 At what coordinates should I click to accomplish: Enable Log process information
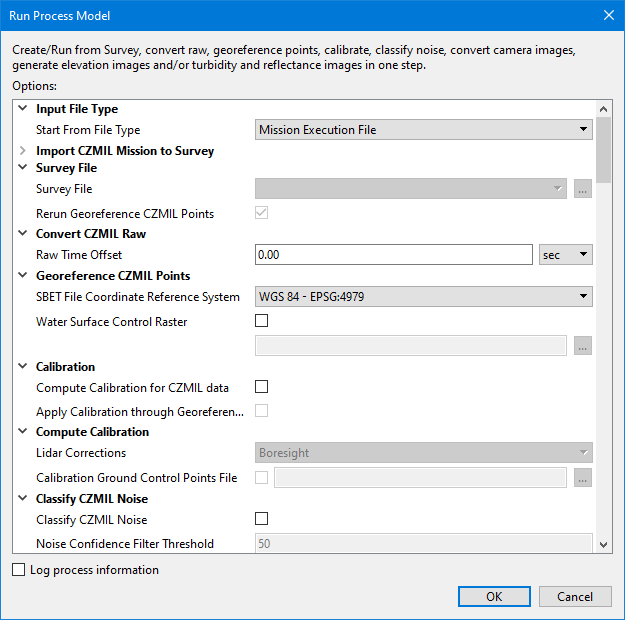[20, 570]
